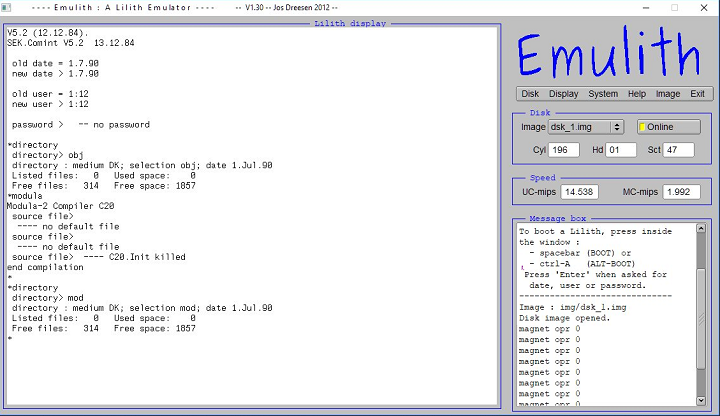Close the Emulith window
The width and height of the screenshot is (720, 416).
click(x=704, y=8)
